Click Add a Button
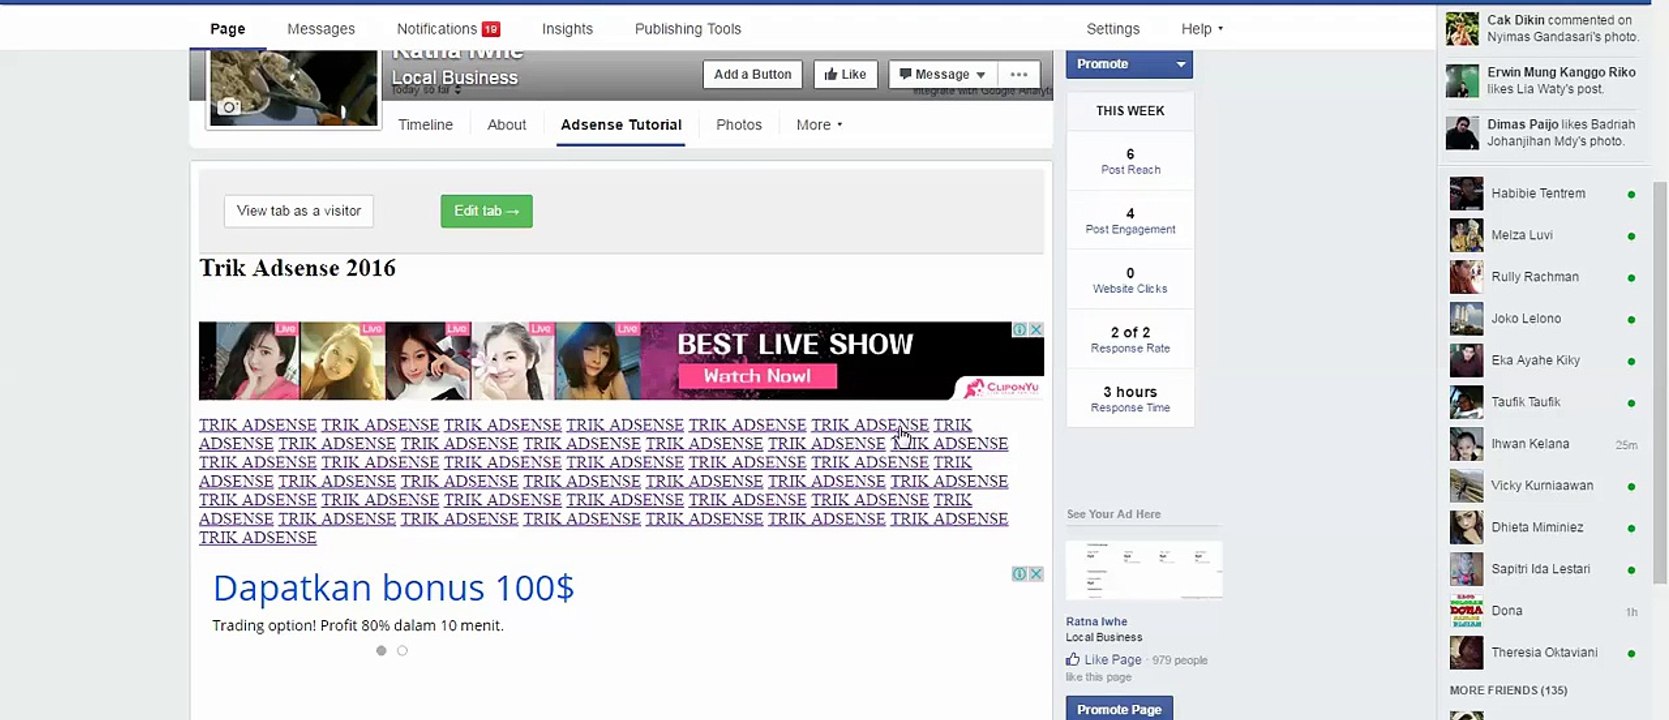Screen dimensions: 1669x720 coord(752,74)
